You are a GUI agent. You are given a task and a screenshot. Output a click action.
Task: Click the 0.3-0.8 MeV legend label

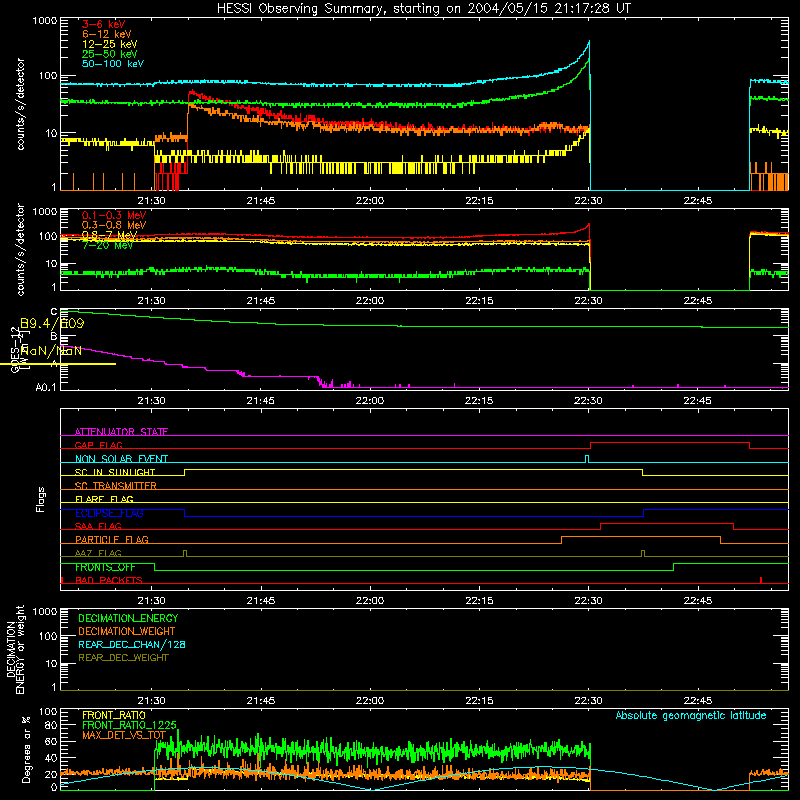click(114, 225)
